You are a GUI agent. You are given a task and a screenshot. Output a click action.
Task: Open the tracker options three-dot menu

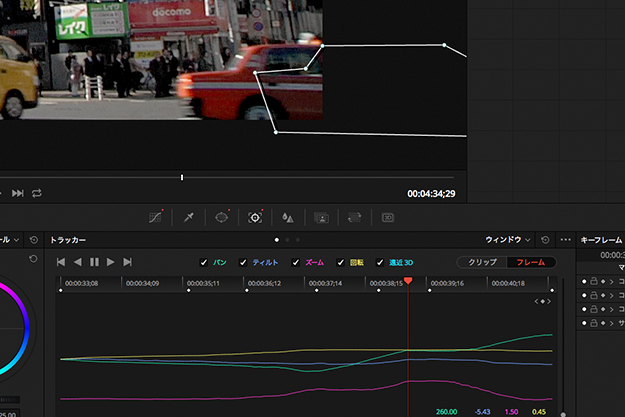click(x=566, y=240)
